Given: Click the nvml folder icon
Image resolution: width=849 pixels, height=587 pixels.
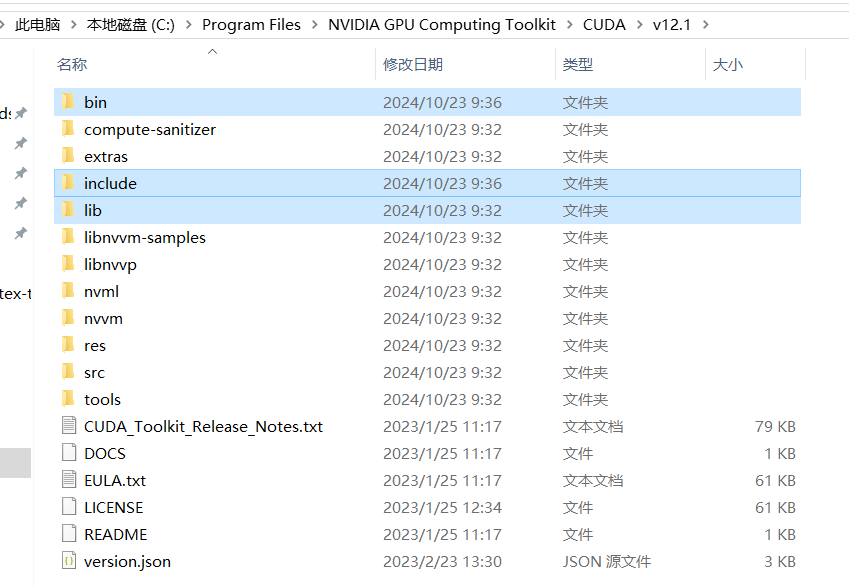Looking at the screenshot, I should [68, 291].
